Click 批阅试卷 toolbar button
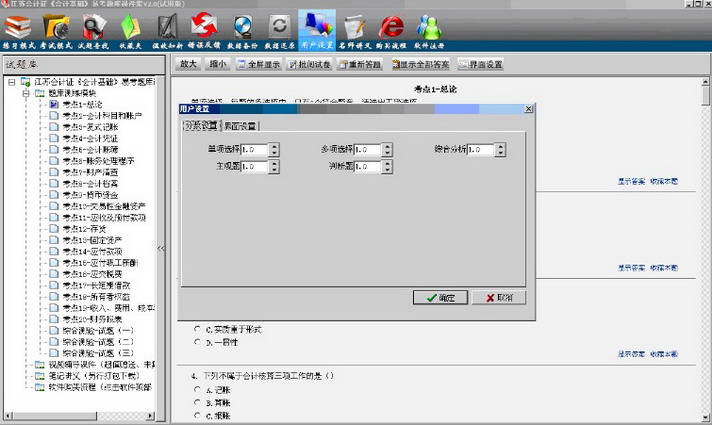712x425 pixels. coord(310,64)
